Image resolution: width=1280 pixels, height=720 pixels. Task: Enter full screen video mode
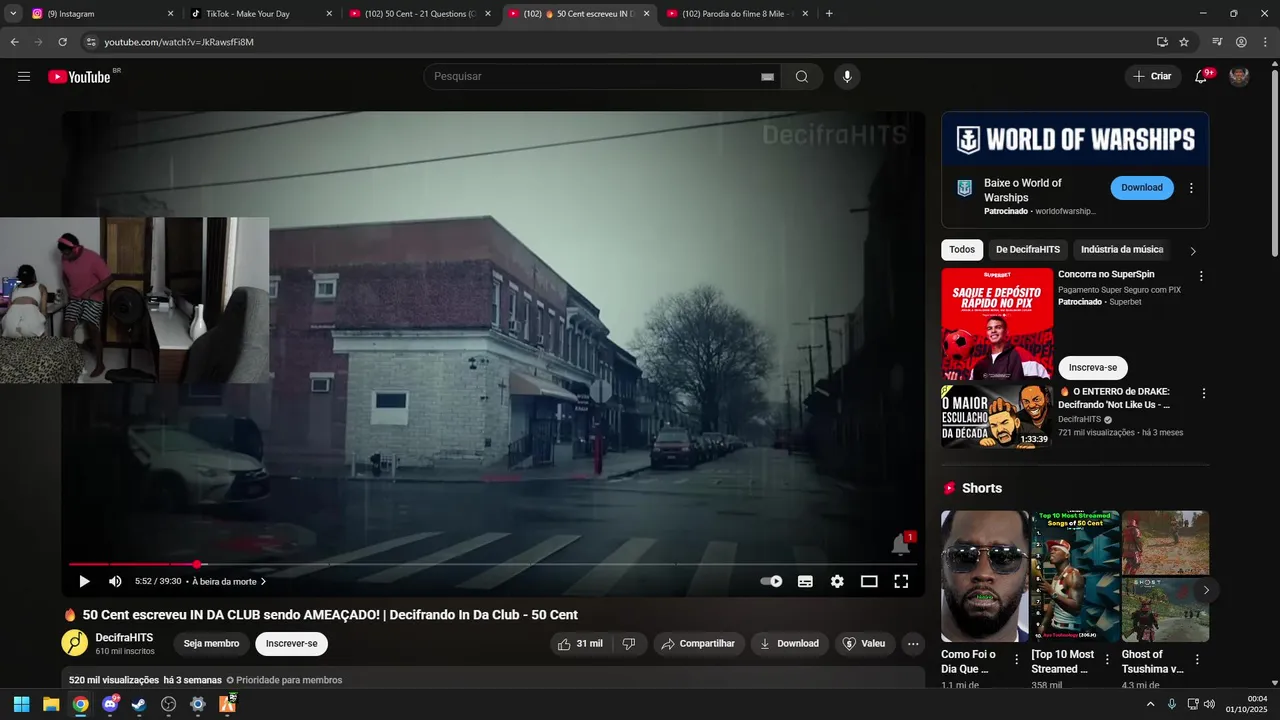pos(901,581)
